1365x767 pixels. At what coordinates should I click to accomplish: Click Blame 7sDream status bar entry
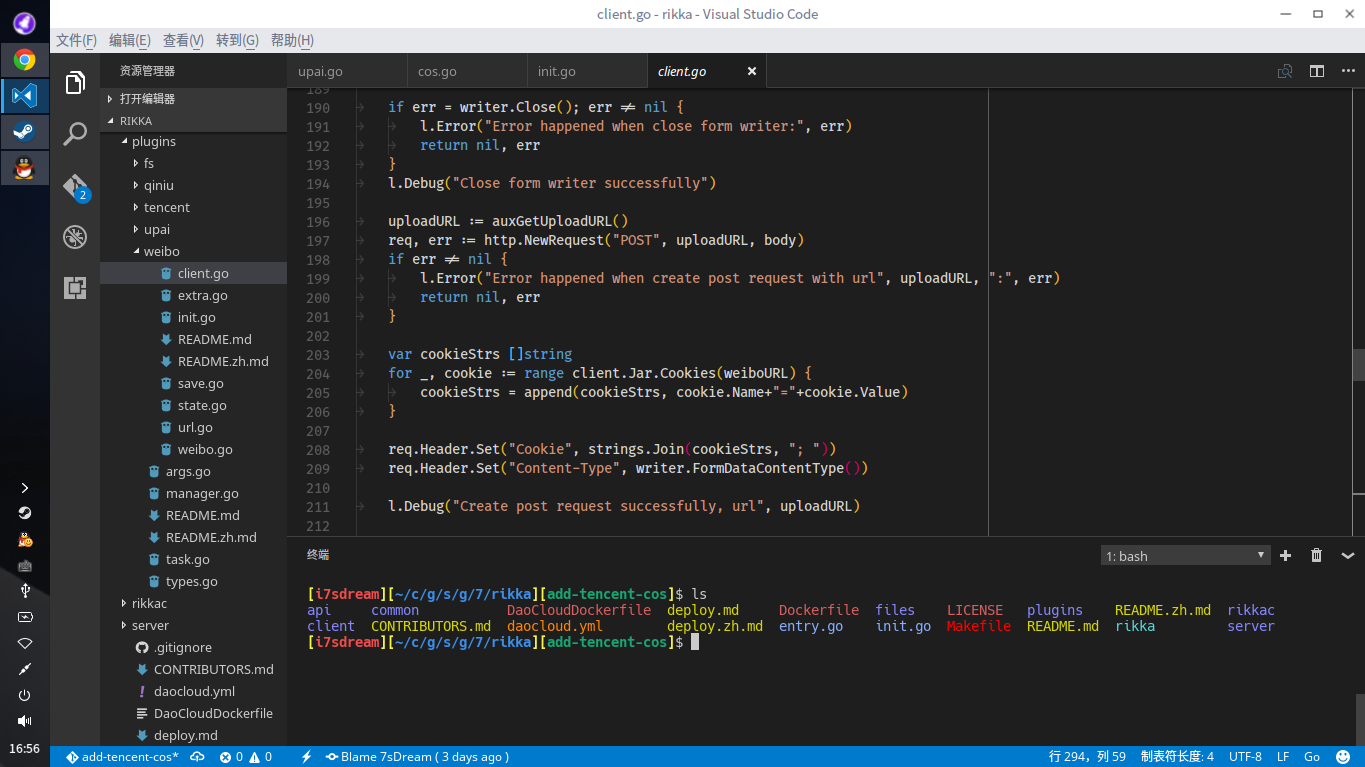coord(417,757)
